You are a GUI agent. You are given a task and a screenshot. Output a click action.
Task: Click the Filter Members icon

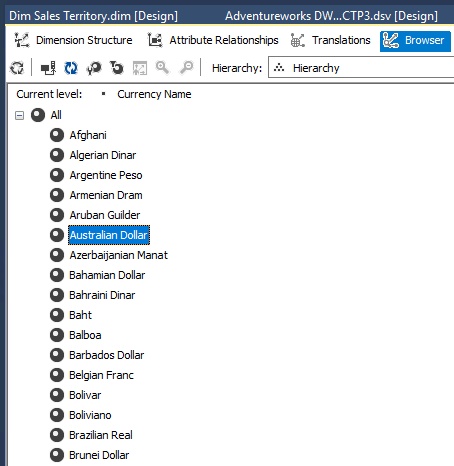click(x=117, y=68)
